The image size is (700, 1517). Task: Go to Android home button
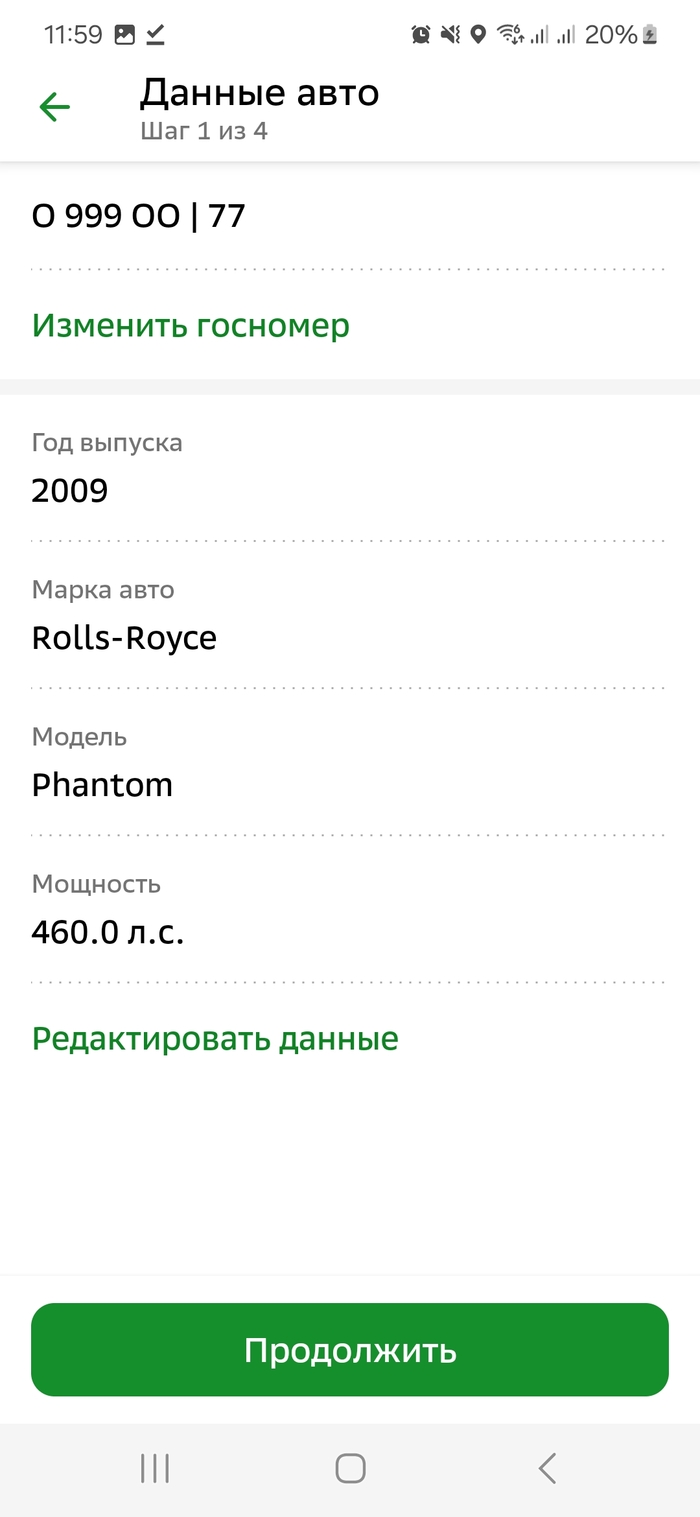pyautogui.click(x=350, y=1468)
